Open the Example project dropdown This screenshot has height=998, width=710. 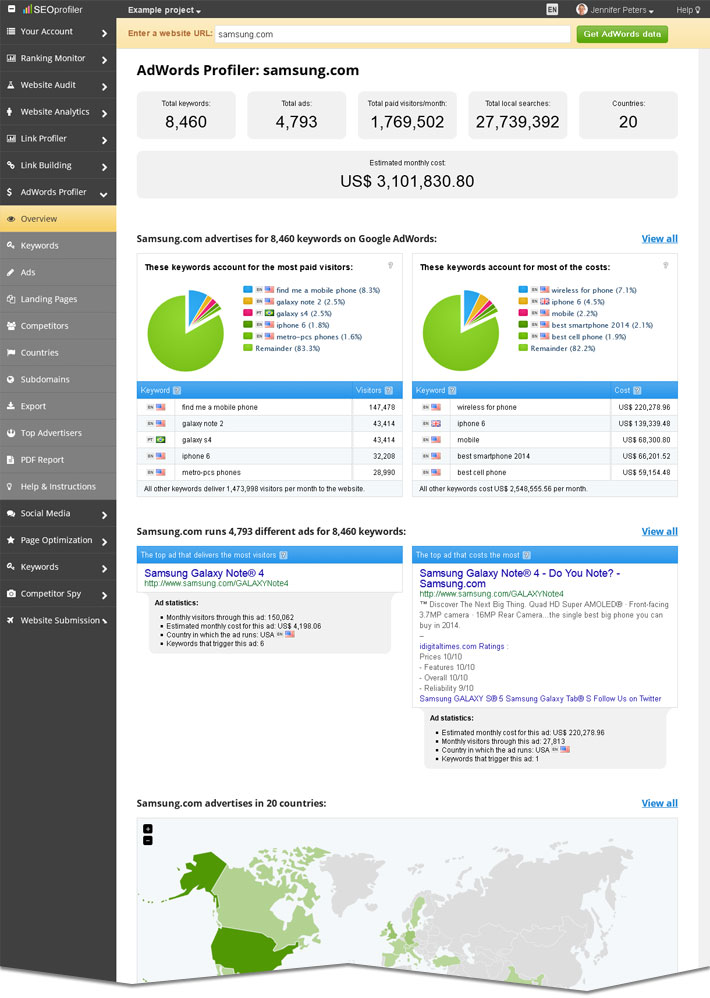click(164, 10)
